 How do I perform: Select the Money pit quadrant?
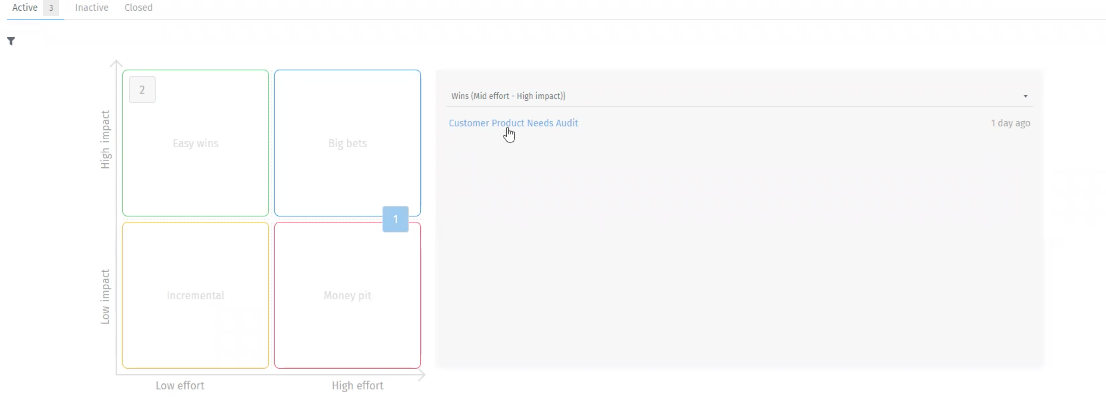[x=347, y=295]
